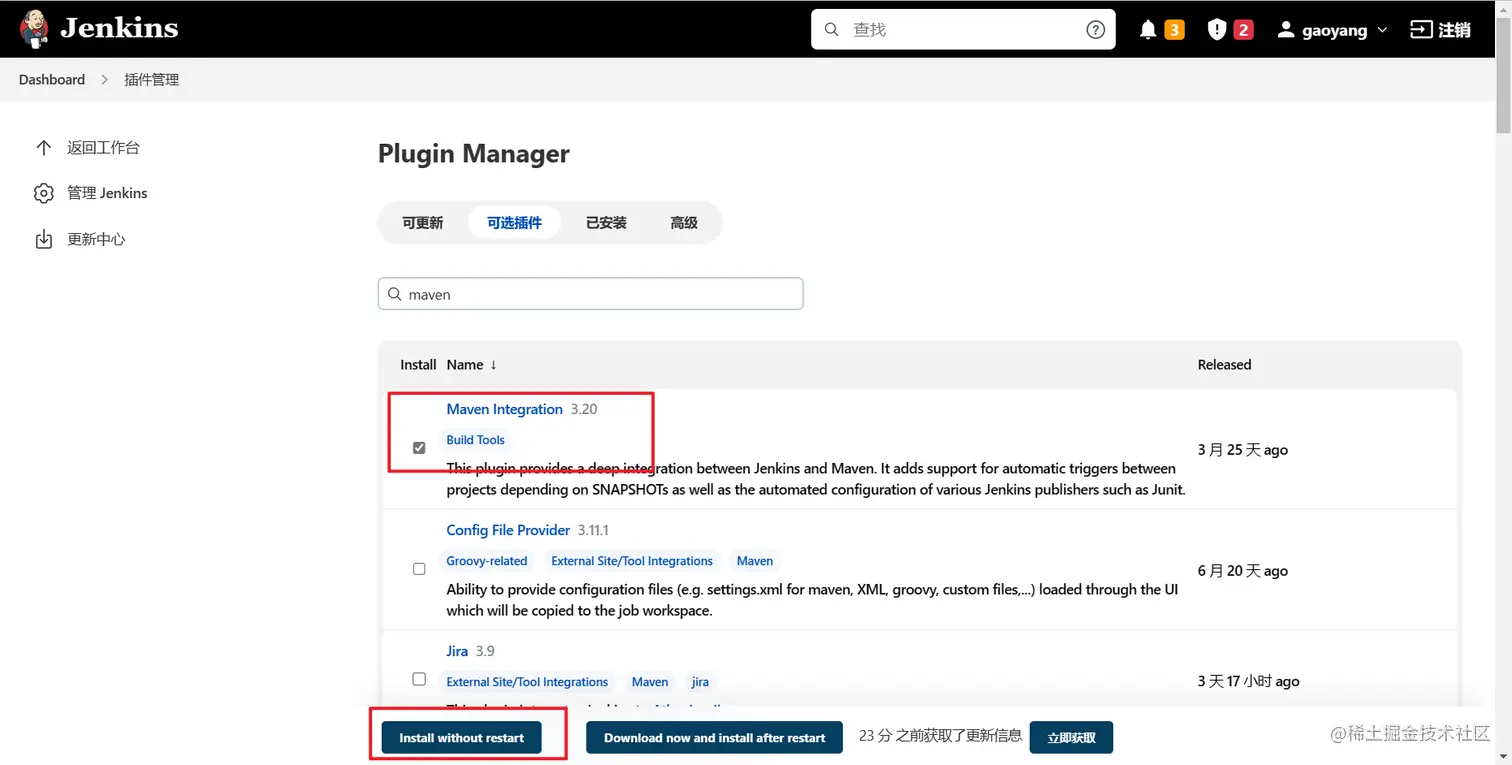1512x765 pixels.
Task: Click the Update Center download icon
Action: click(x=43, y=239)
